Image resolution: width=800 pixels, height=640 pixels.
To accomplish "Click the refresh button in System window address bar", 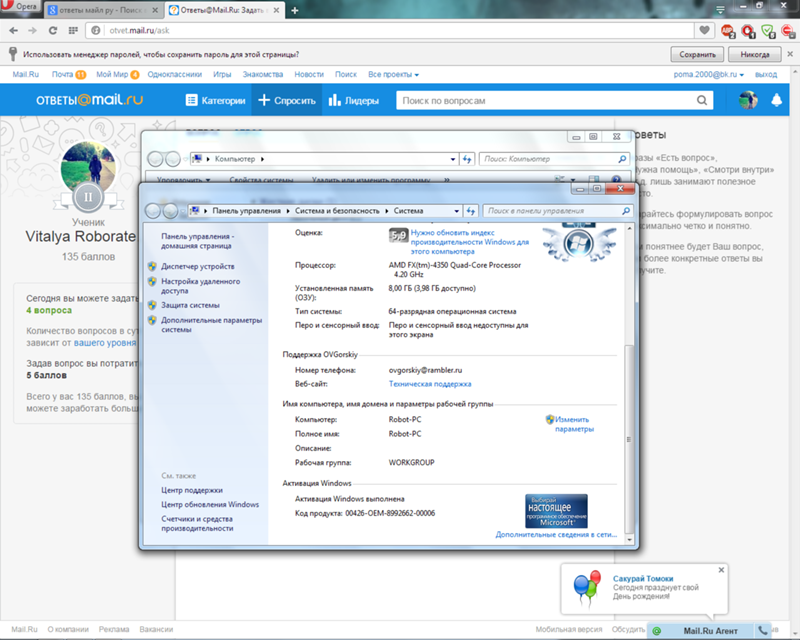I will [x=468, y=211].
